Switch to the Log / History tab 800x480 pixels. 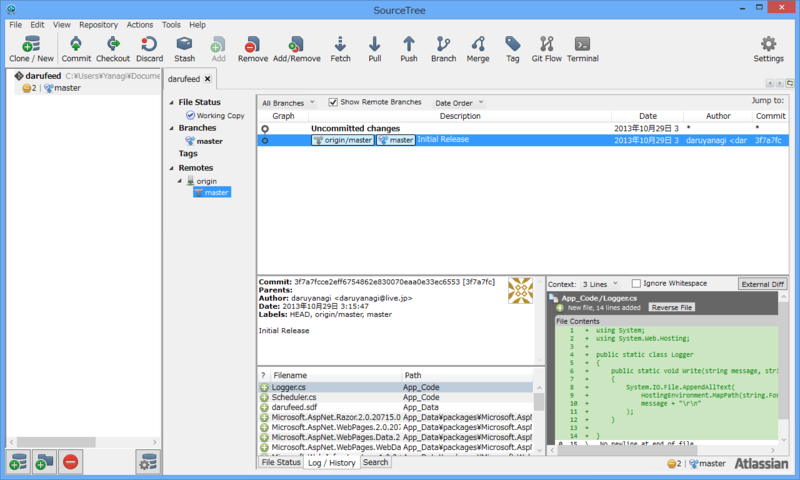pyautogui.click(x=332, y=463)
